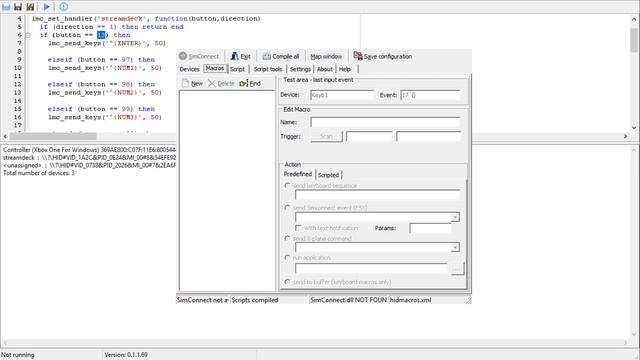The image size is (640, 360).
Task: Open the info icon in the toolbar
Action: [x=64, y=7]
